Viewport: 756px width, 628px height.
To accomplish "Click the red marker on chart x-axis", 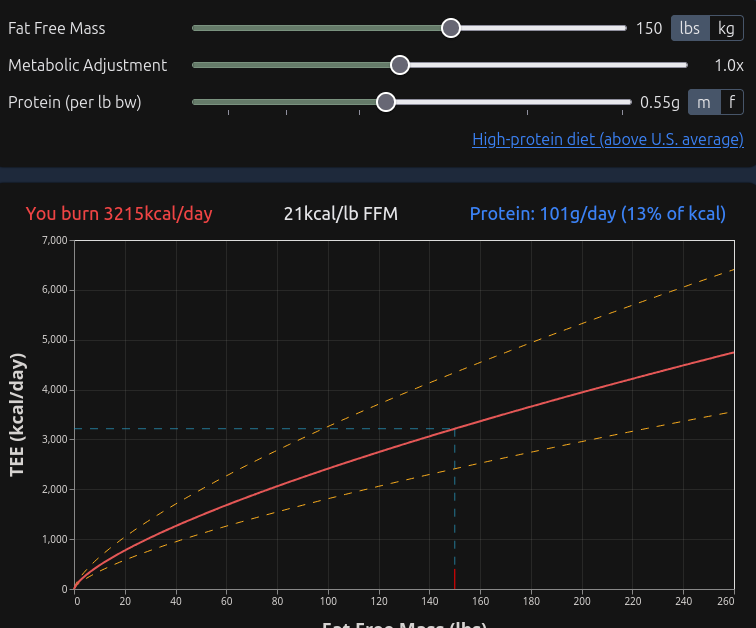I will click(x=455, y=579).
